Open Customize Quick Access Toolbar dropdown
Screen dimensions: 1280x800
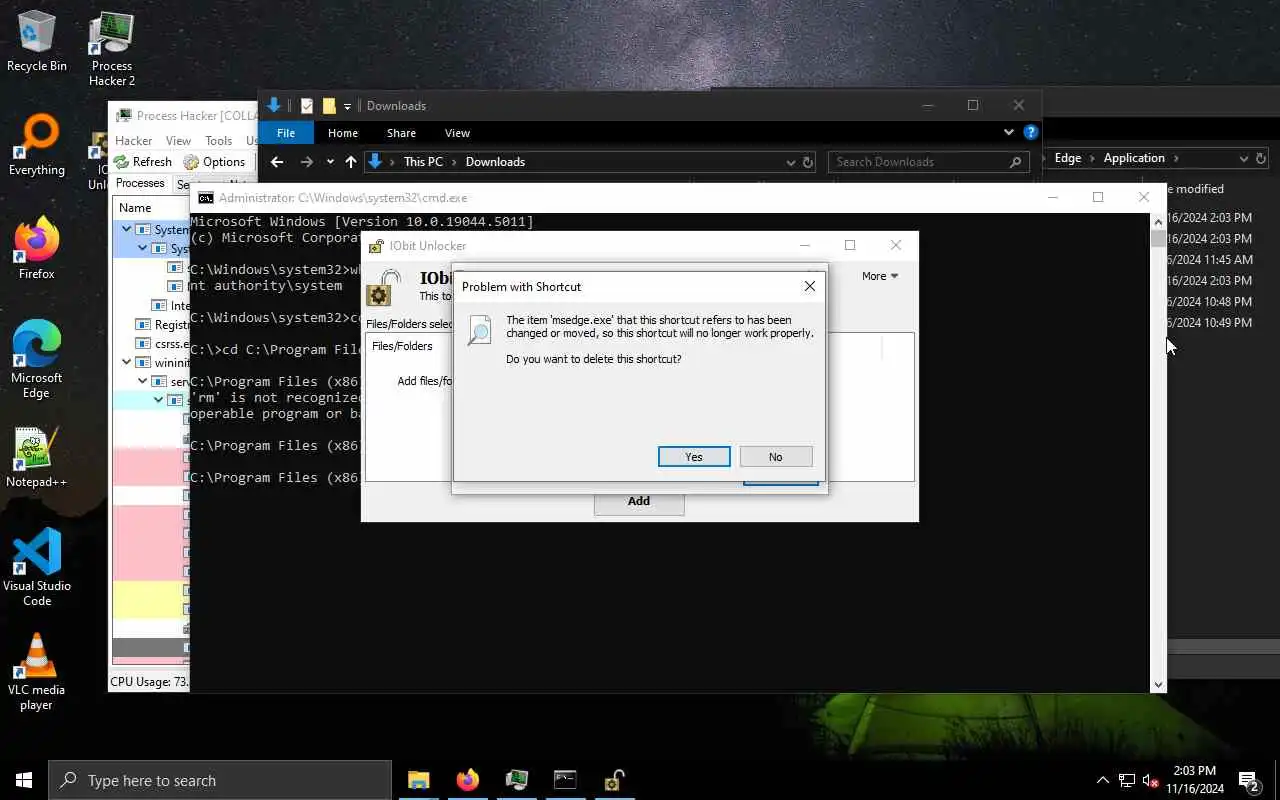click(348, 106)
